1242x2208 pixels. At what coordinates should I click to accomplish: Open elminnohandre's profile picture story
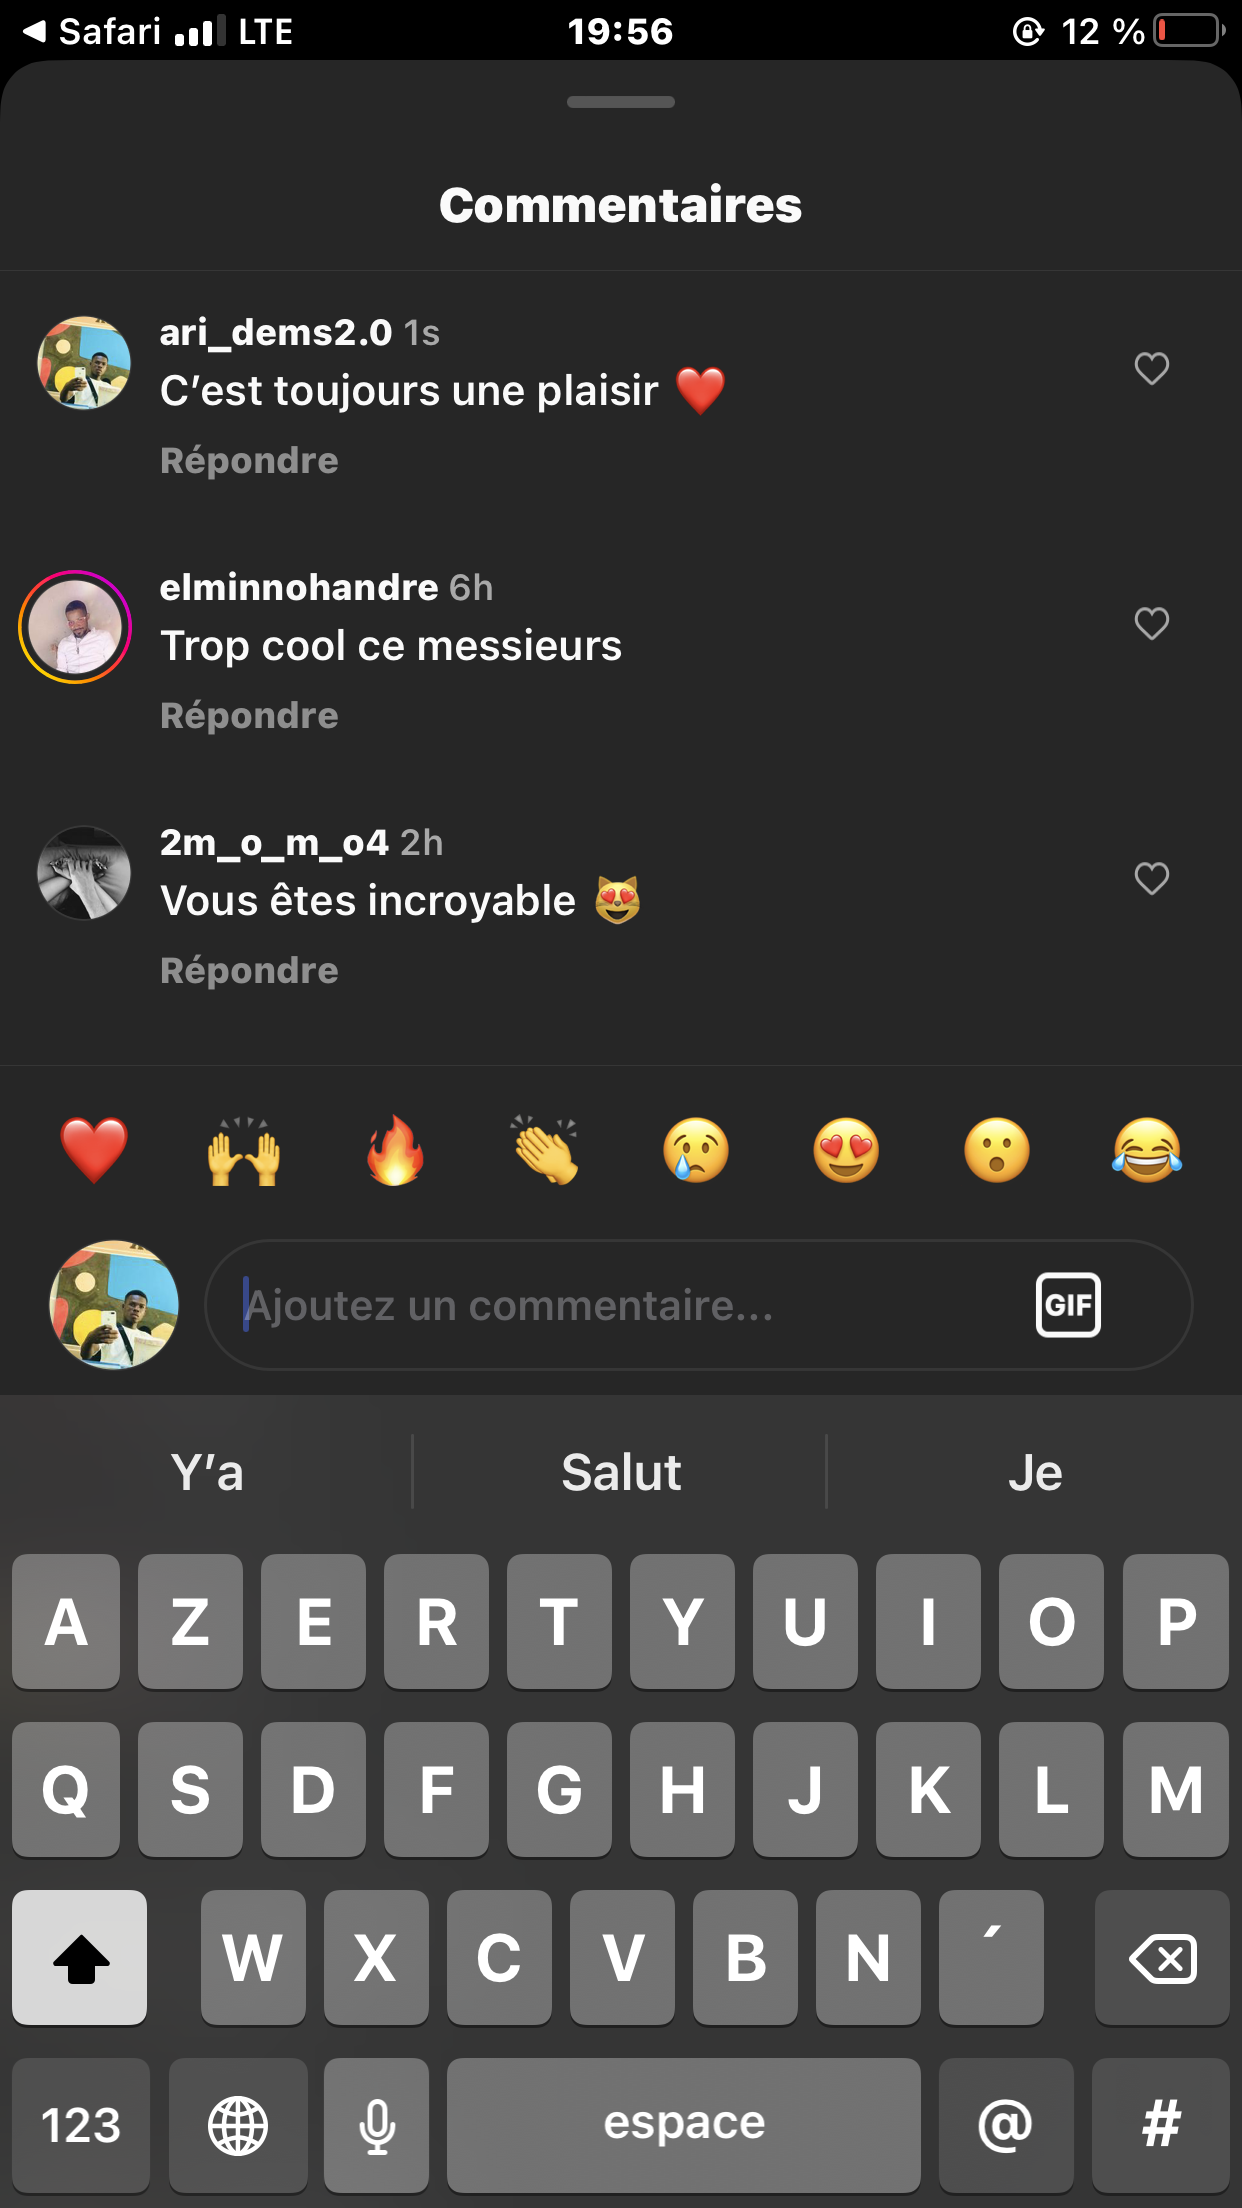[x=75, y=627]
